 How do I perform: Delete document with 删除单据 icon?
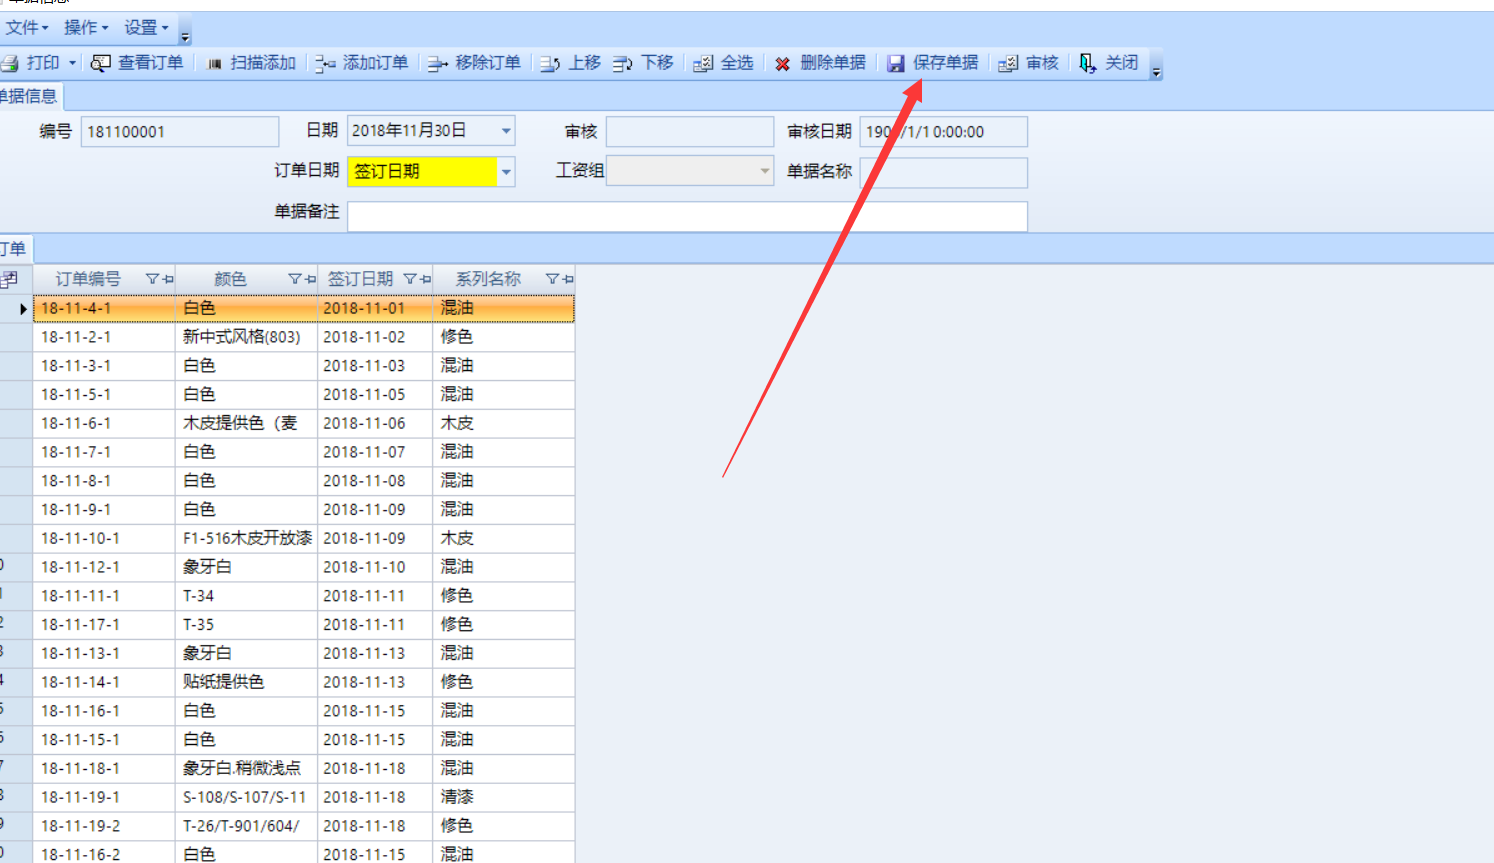tap(783, 63)
